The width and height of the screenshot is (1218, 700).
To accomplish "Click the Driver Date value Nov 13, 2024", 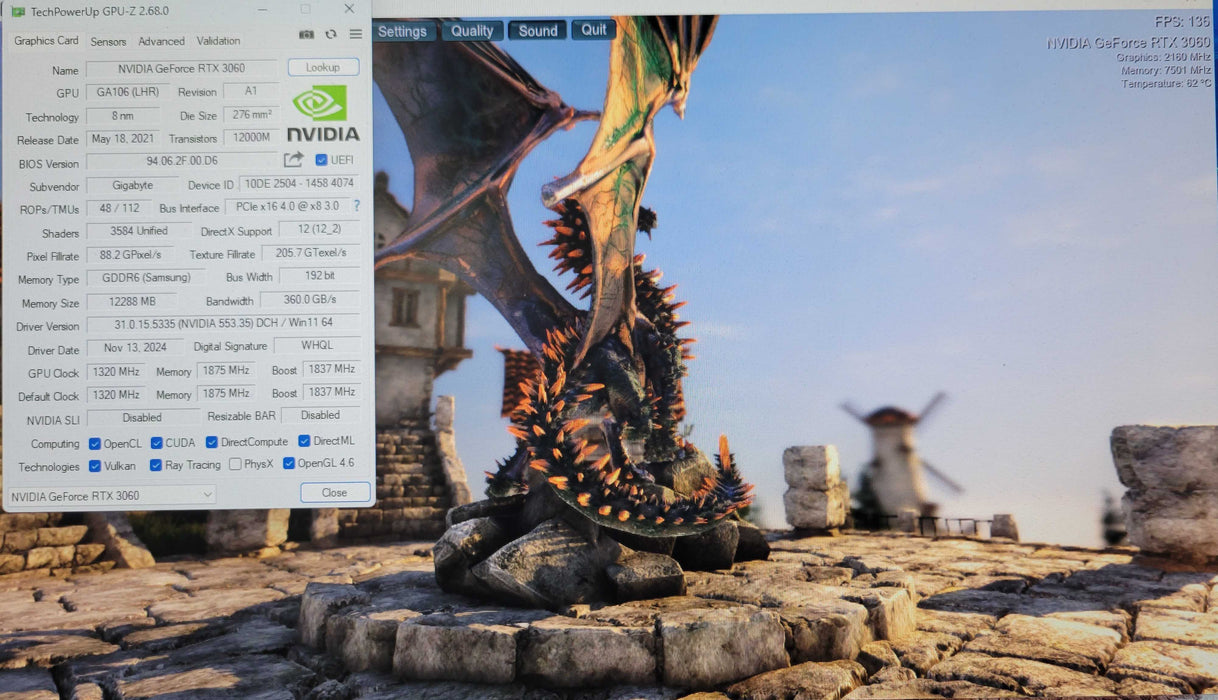I will click(x=136, y=348).
